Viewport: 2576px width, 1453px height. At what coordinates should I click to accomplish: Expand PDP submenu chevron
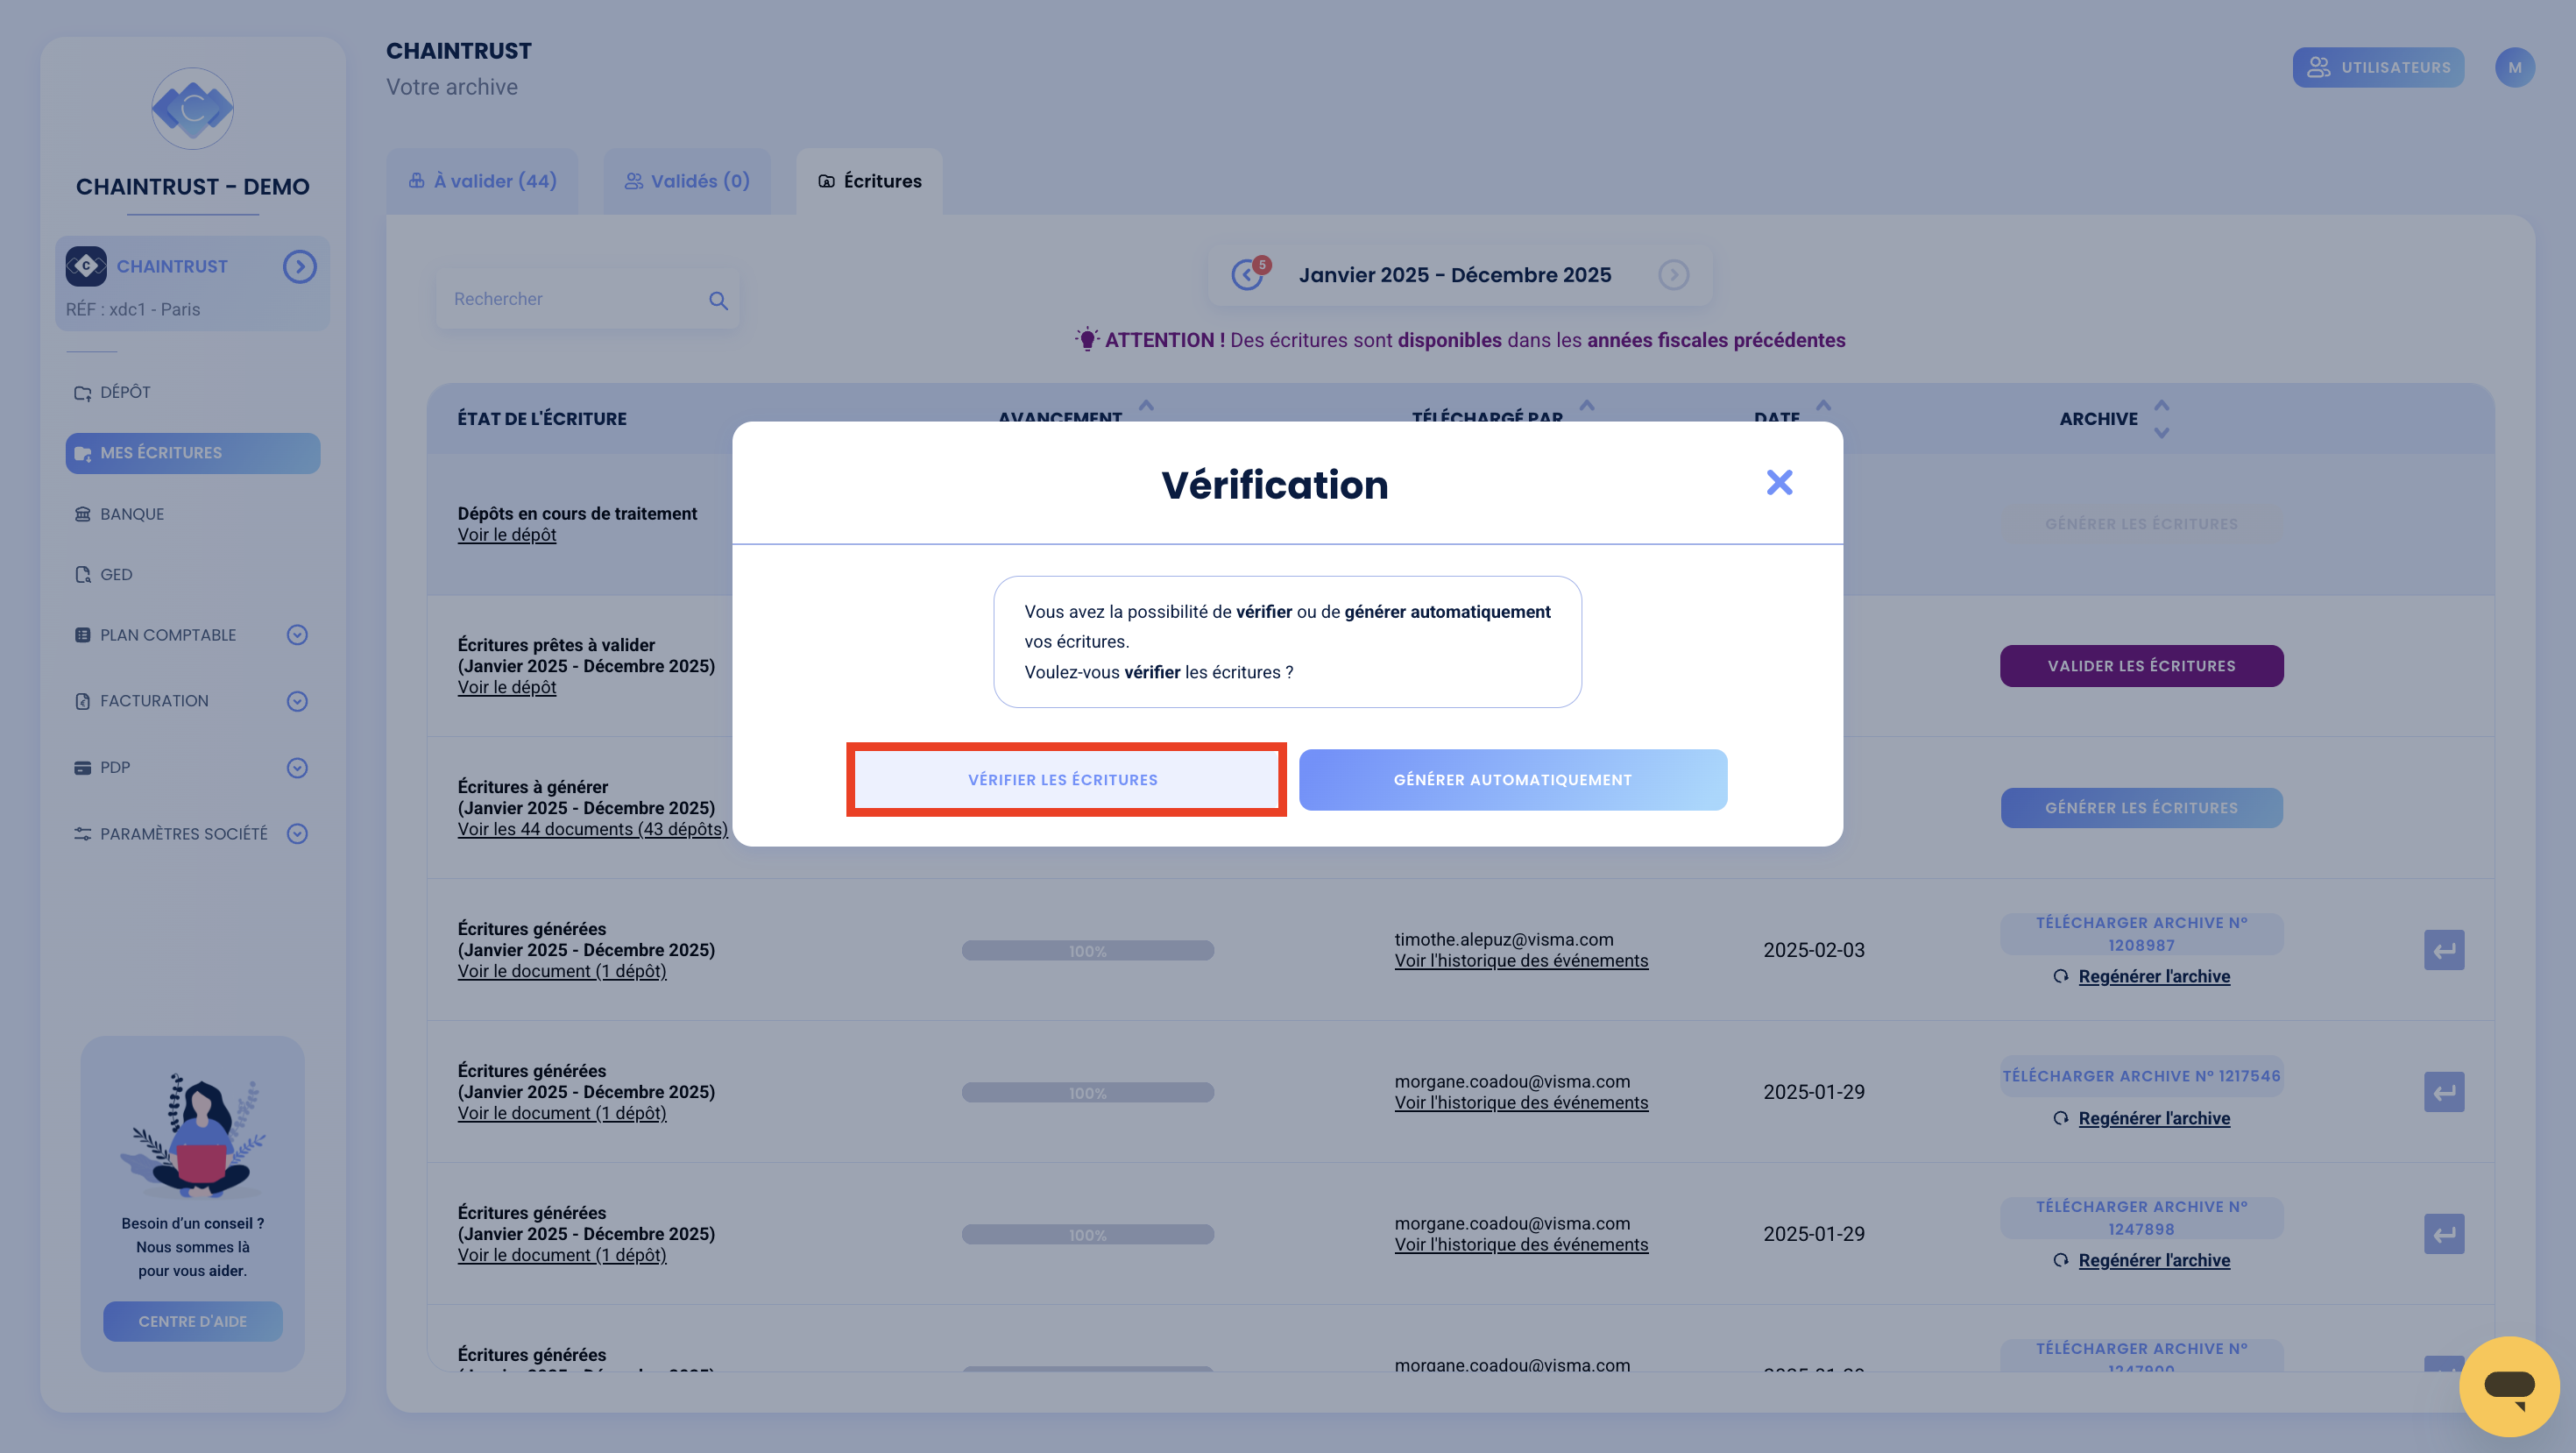[297, 768]
